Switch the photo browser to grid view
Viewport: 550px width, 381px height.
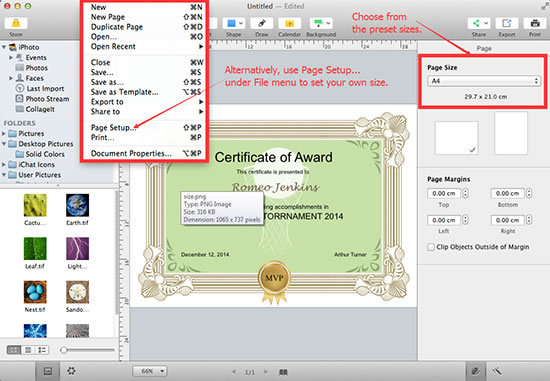pyautogui.click(x=14, y=350)
